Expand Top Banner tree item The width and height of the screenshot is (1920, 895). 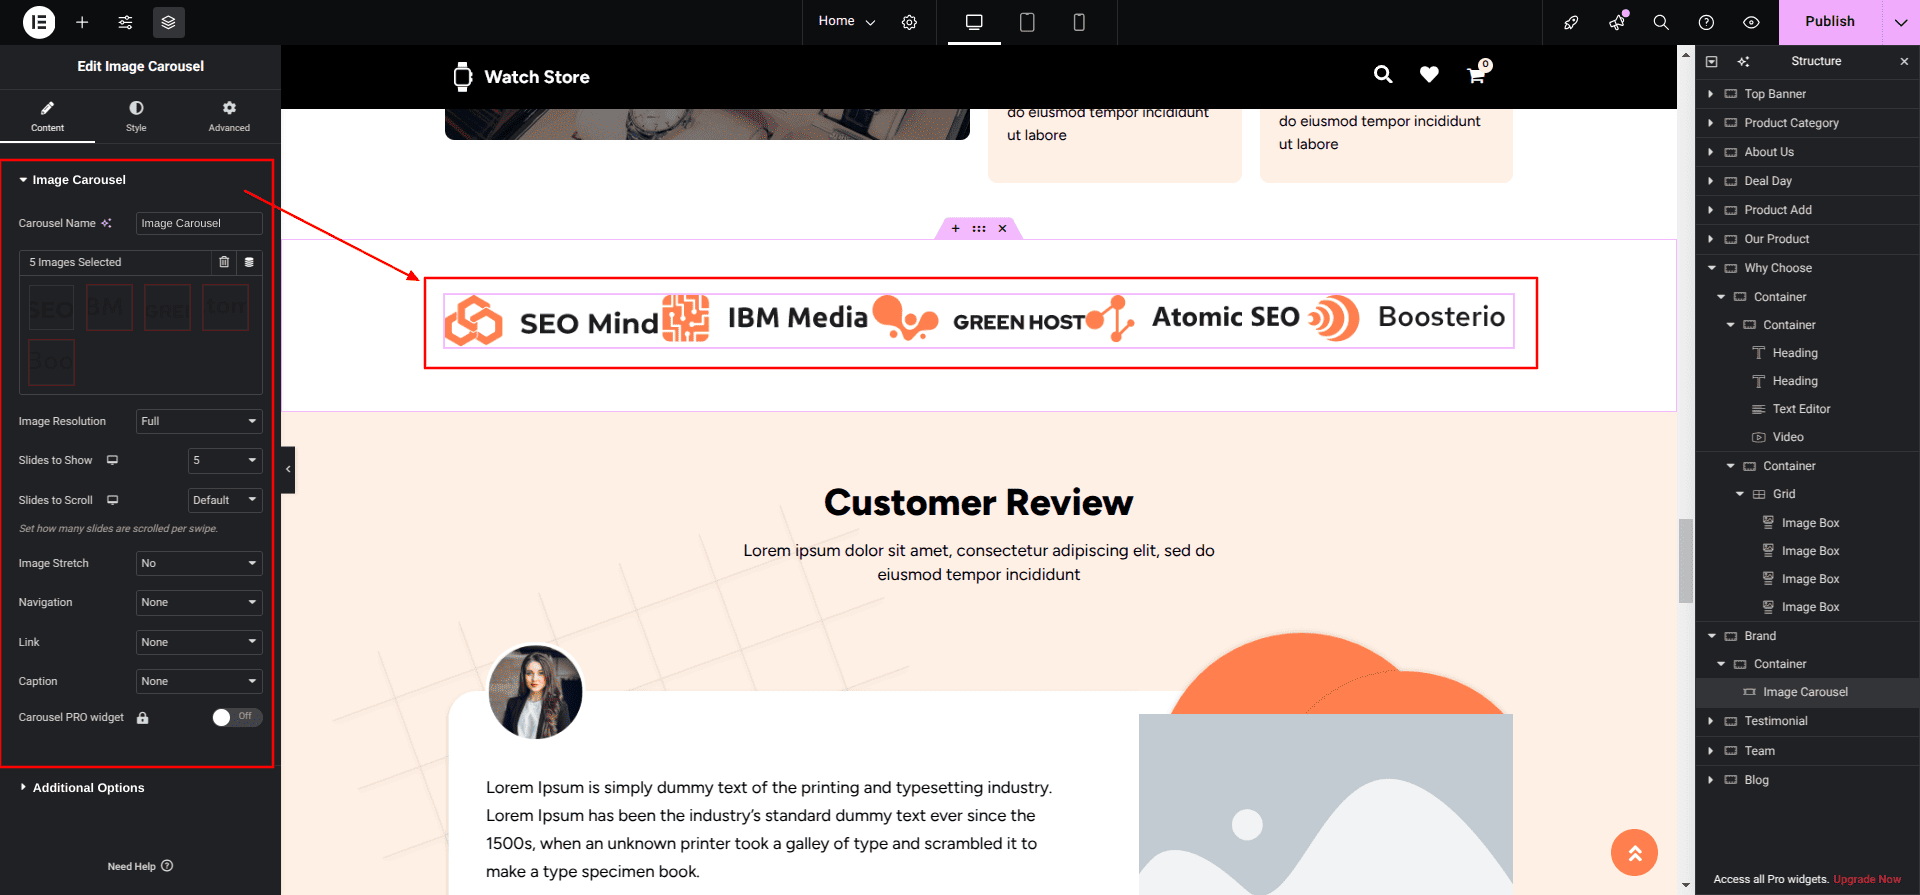point(1711,94)
